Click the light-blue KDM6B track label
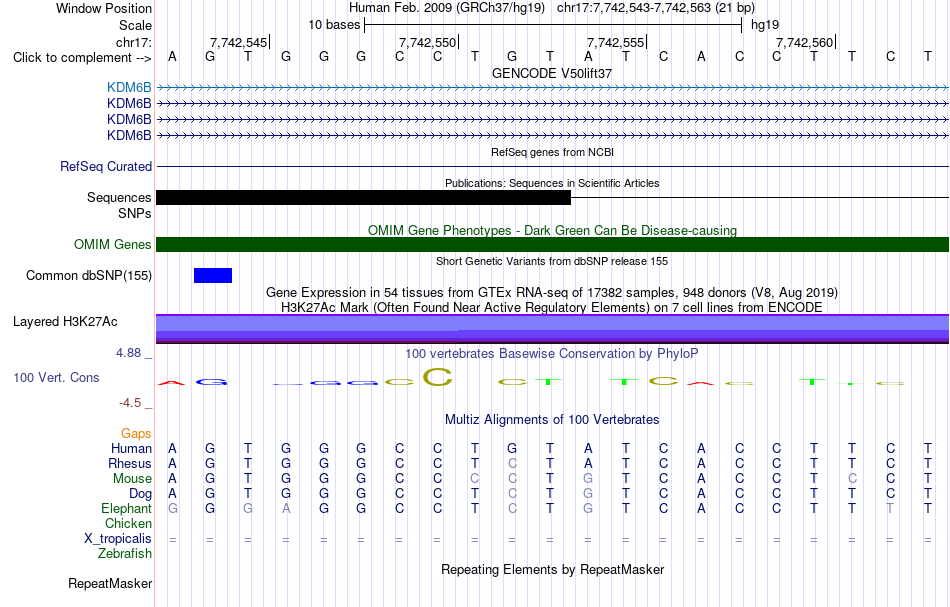The width and height of the screenshot is (950, 607). click(x=129, y=88)
